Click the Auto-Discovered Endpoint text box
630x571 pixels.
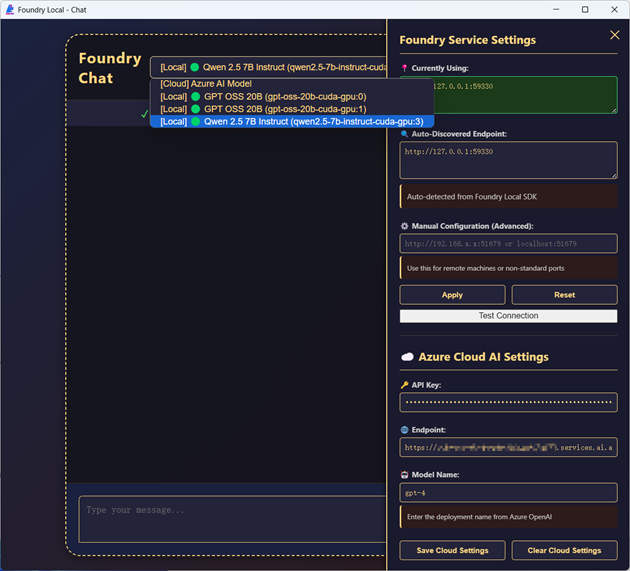[x=508, y=160]
